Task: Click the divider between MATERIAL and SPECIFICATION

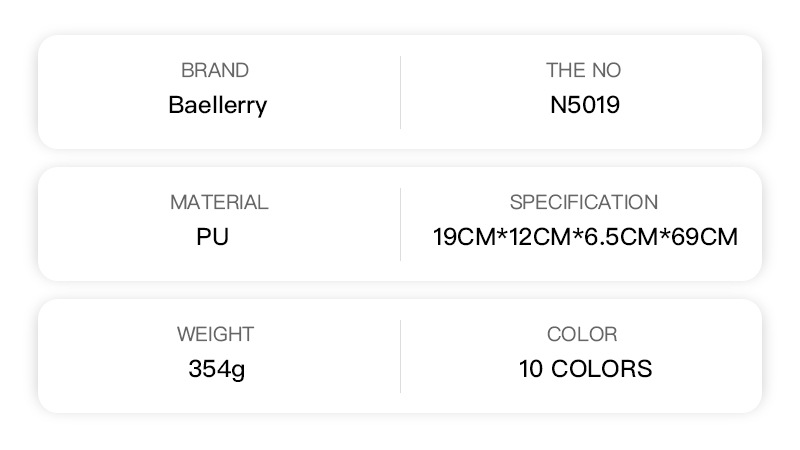Action: pyautogui.click(x=400, y=224)
